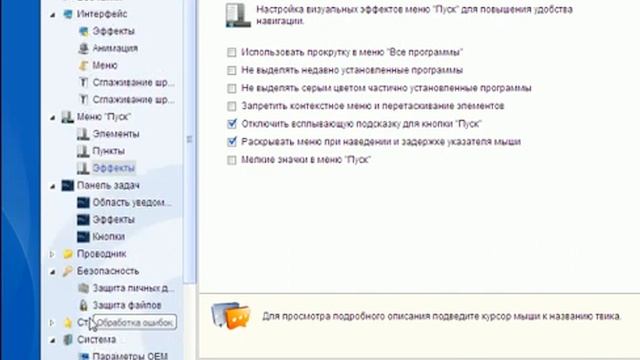Open Защита файлов padlock icon
This screenshot has width=640, height=360.
(83, 305)
